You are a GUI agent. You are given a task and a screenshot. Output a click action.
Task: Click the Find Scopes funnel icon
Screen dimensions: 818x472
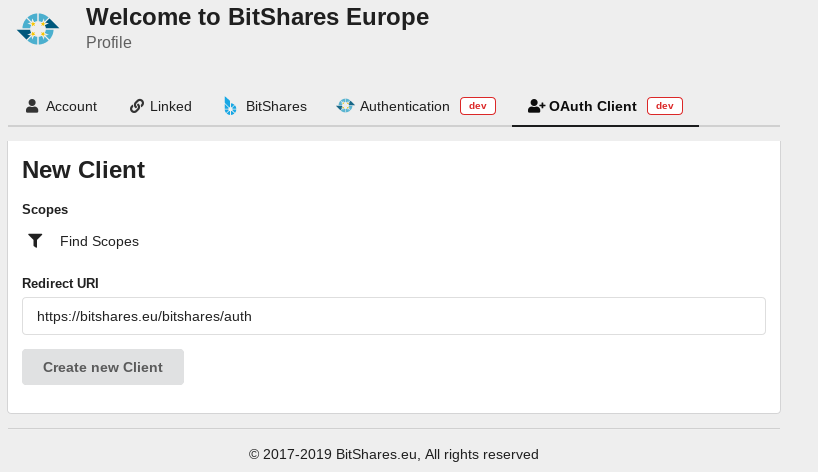(x=35, y=241)
